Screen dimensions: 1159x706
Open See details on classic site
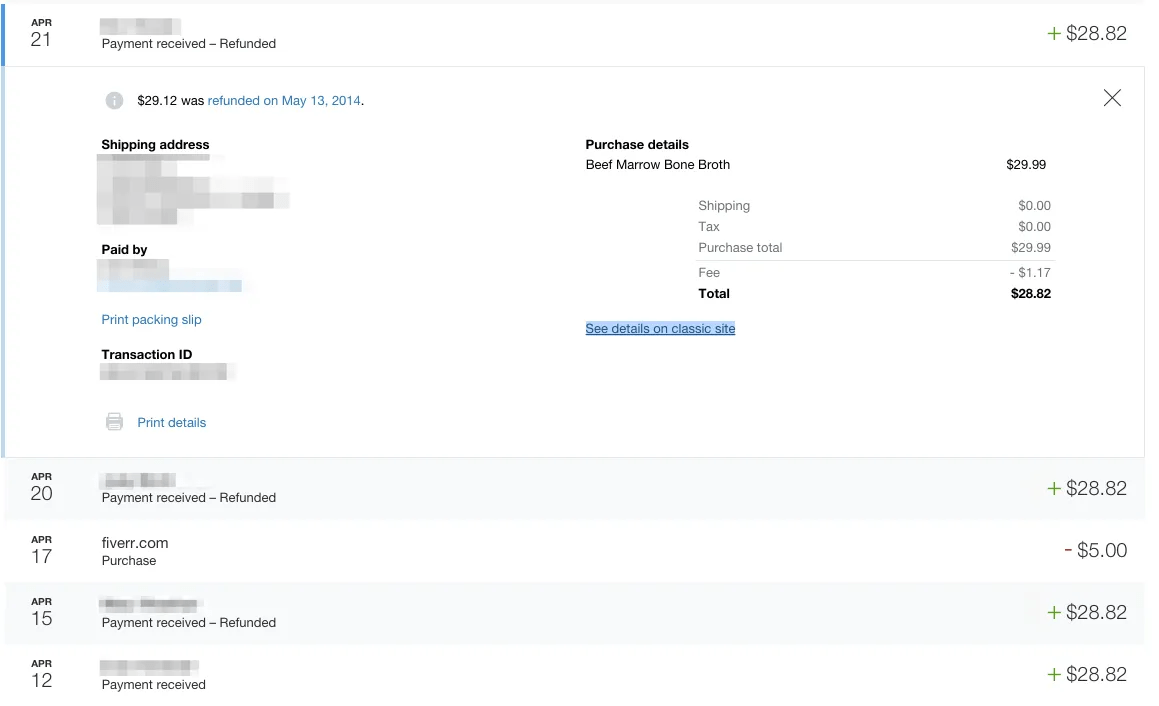coord(660,328)
